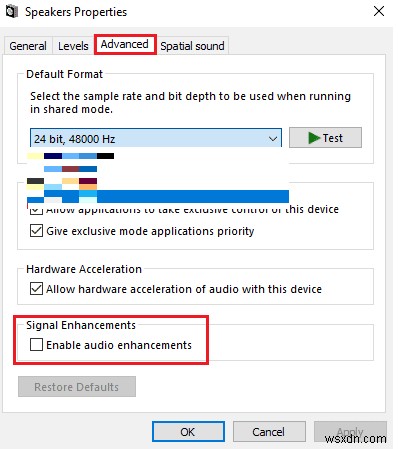Screen dimensions: 398x449
Task: Select the Advanced tab
Action: tap(125, 44)
